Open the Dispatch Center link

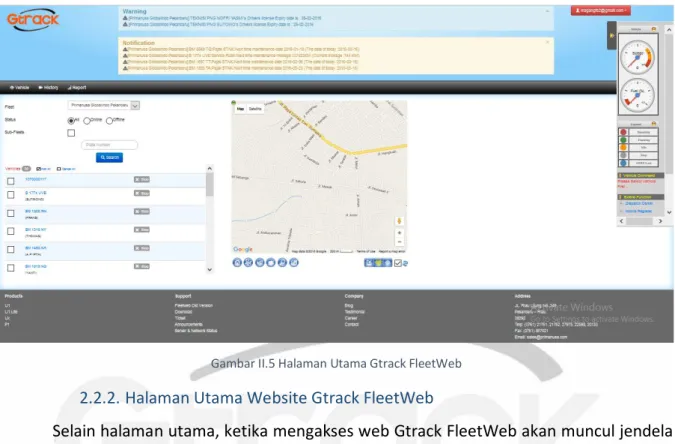pos(639,203)
